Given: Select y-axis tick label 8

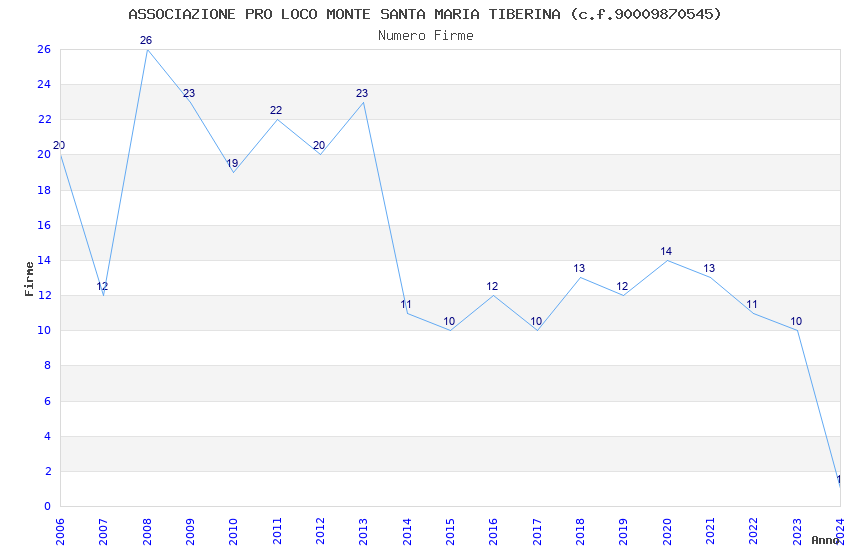Looking at the screenshot, I should 47,365.
